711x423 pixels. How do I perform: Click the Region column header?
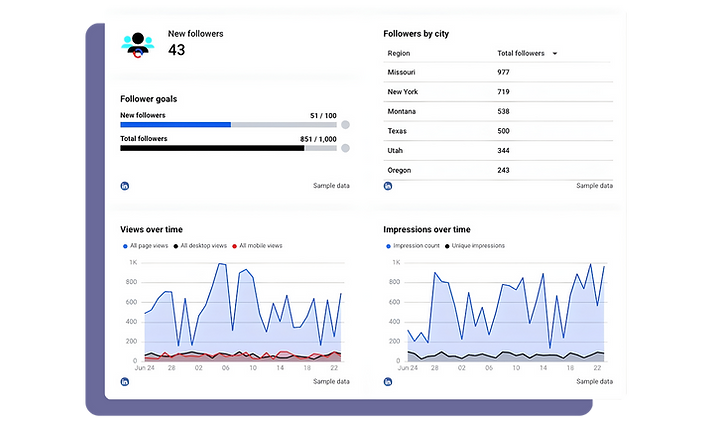click(x=399, y=53)
